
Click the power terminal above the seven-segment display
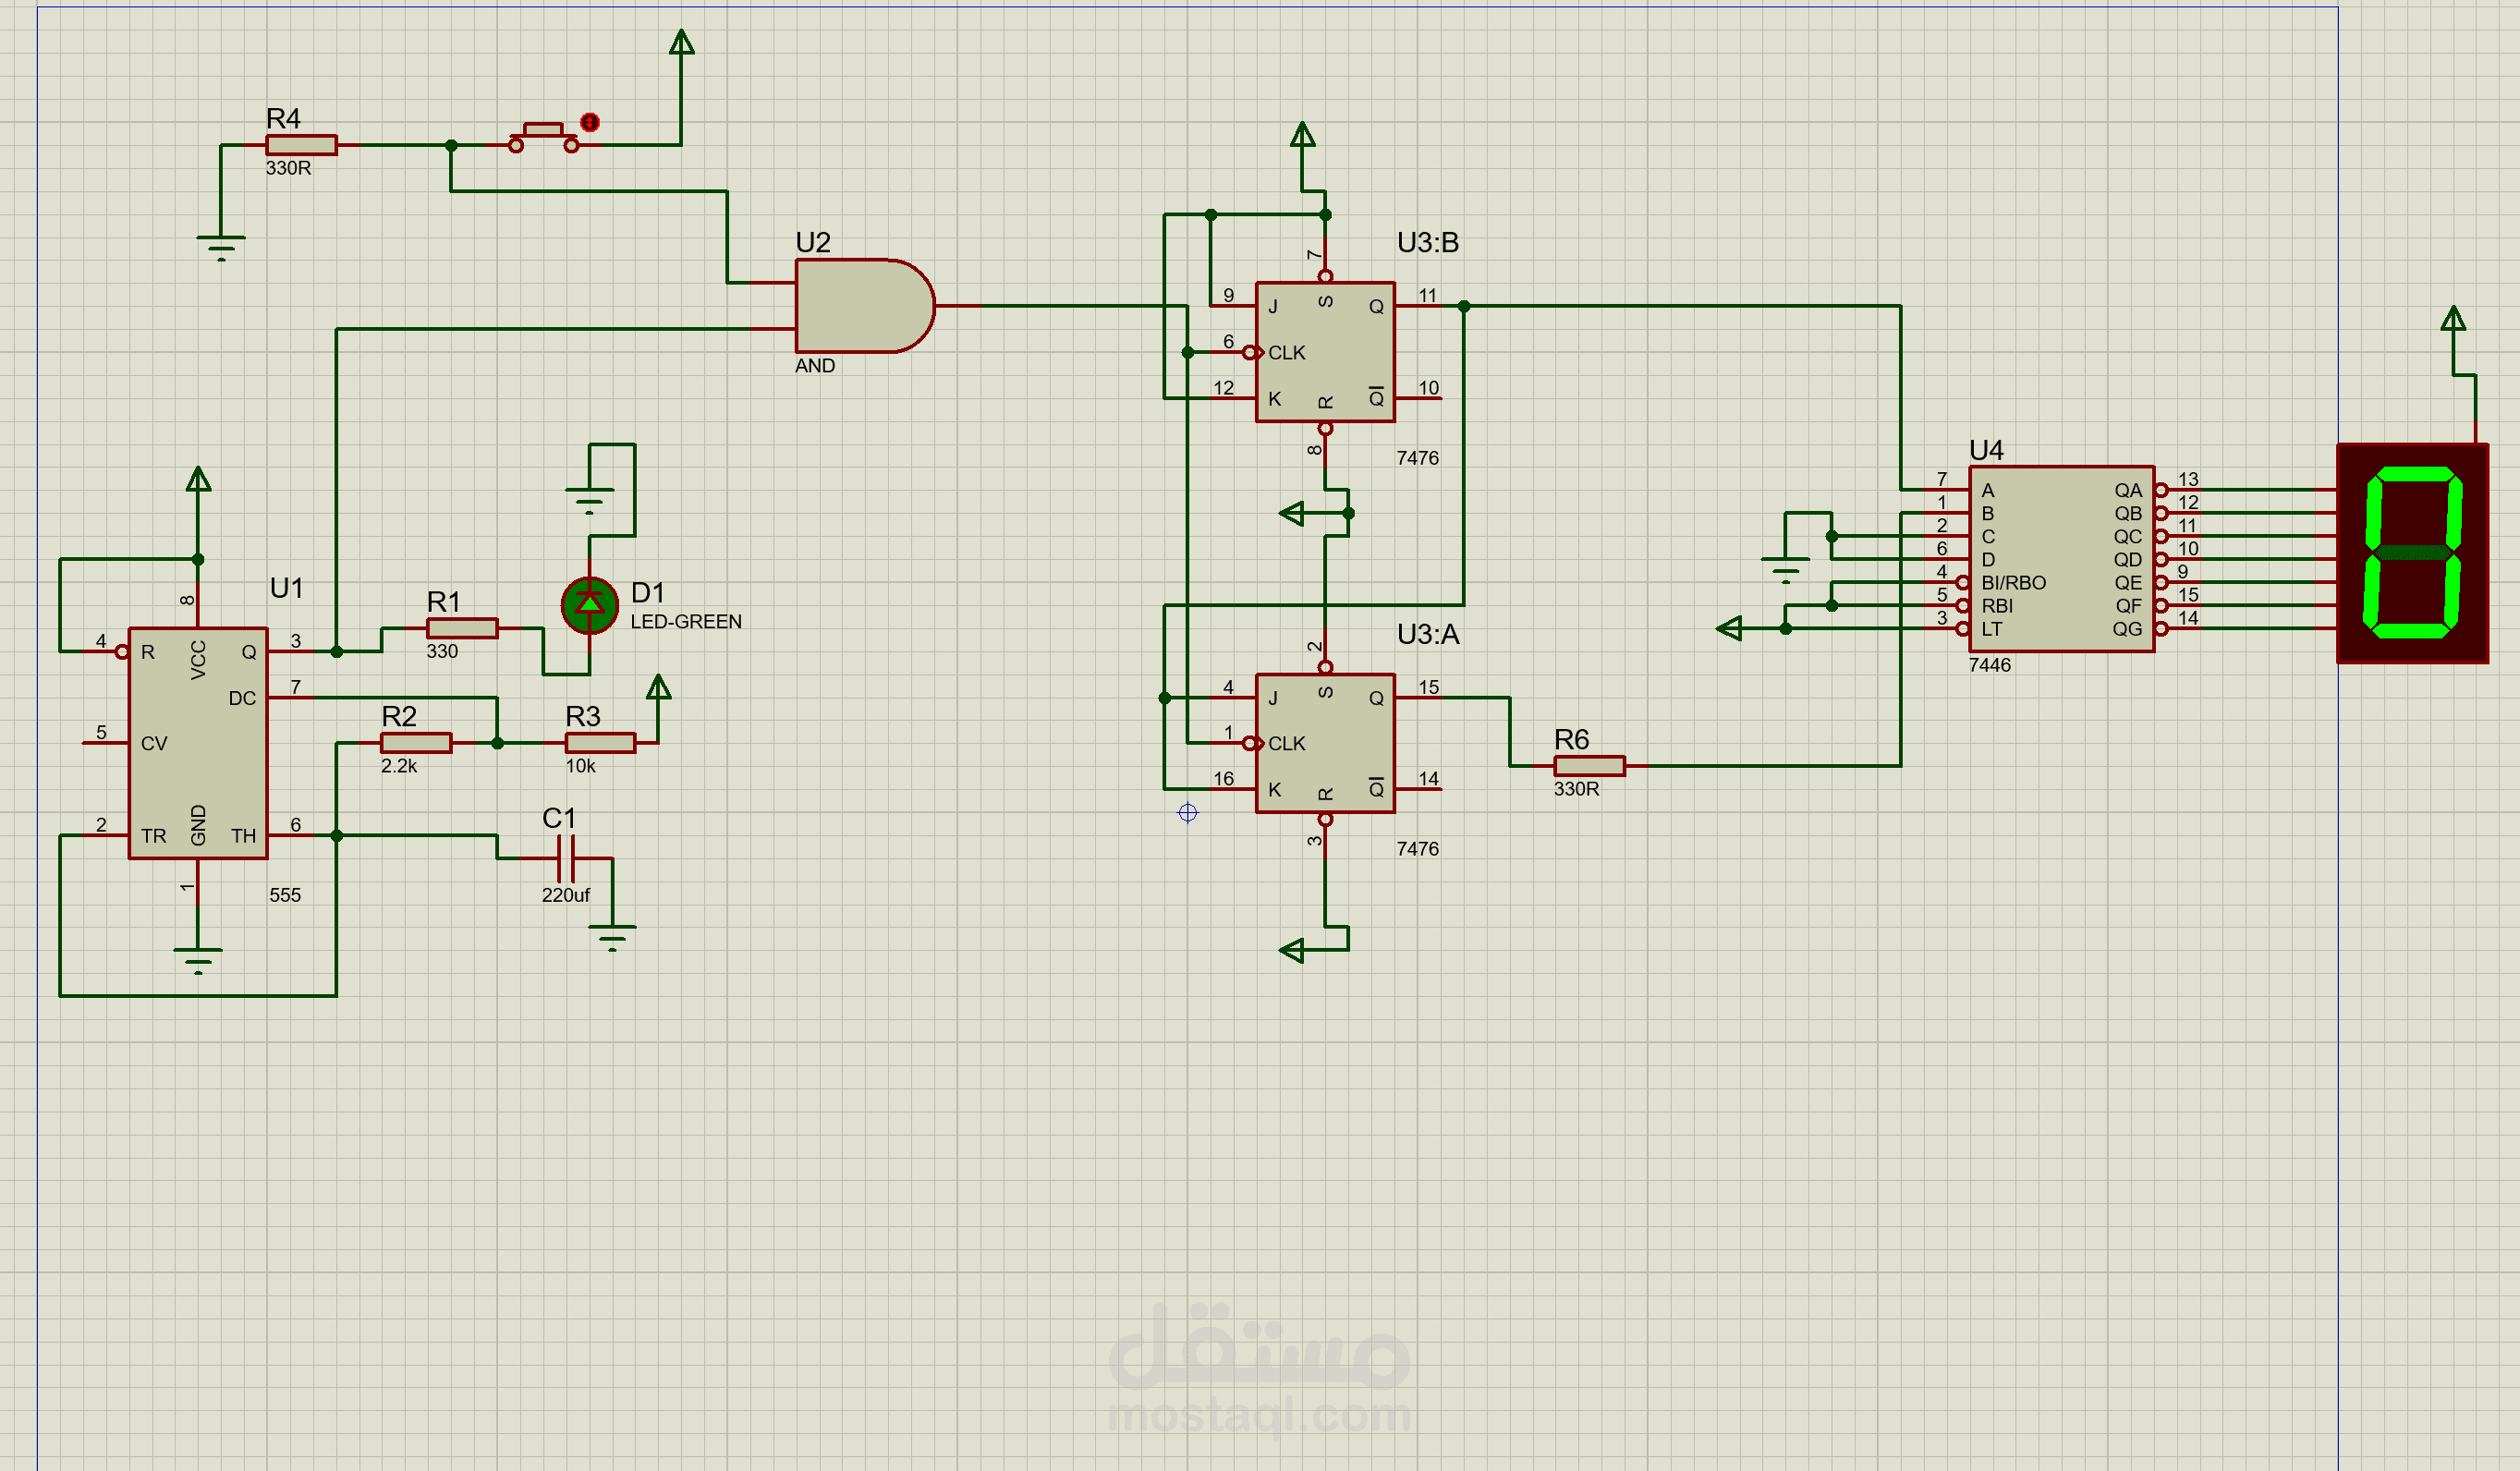click(2453, 318)
